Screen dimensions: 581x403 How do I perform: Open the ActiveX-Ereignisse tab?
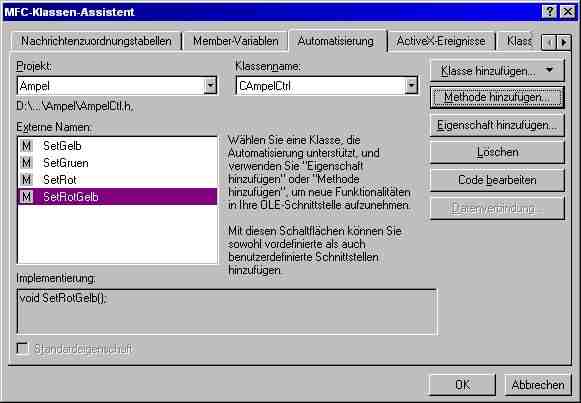[x=441, y=41]
